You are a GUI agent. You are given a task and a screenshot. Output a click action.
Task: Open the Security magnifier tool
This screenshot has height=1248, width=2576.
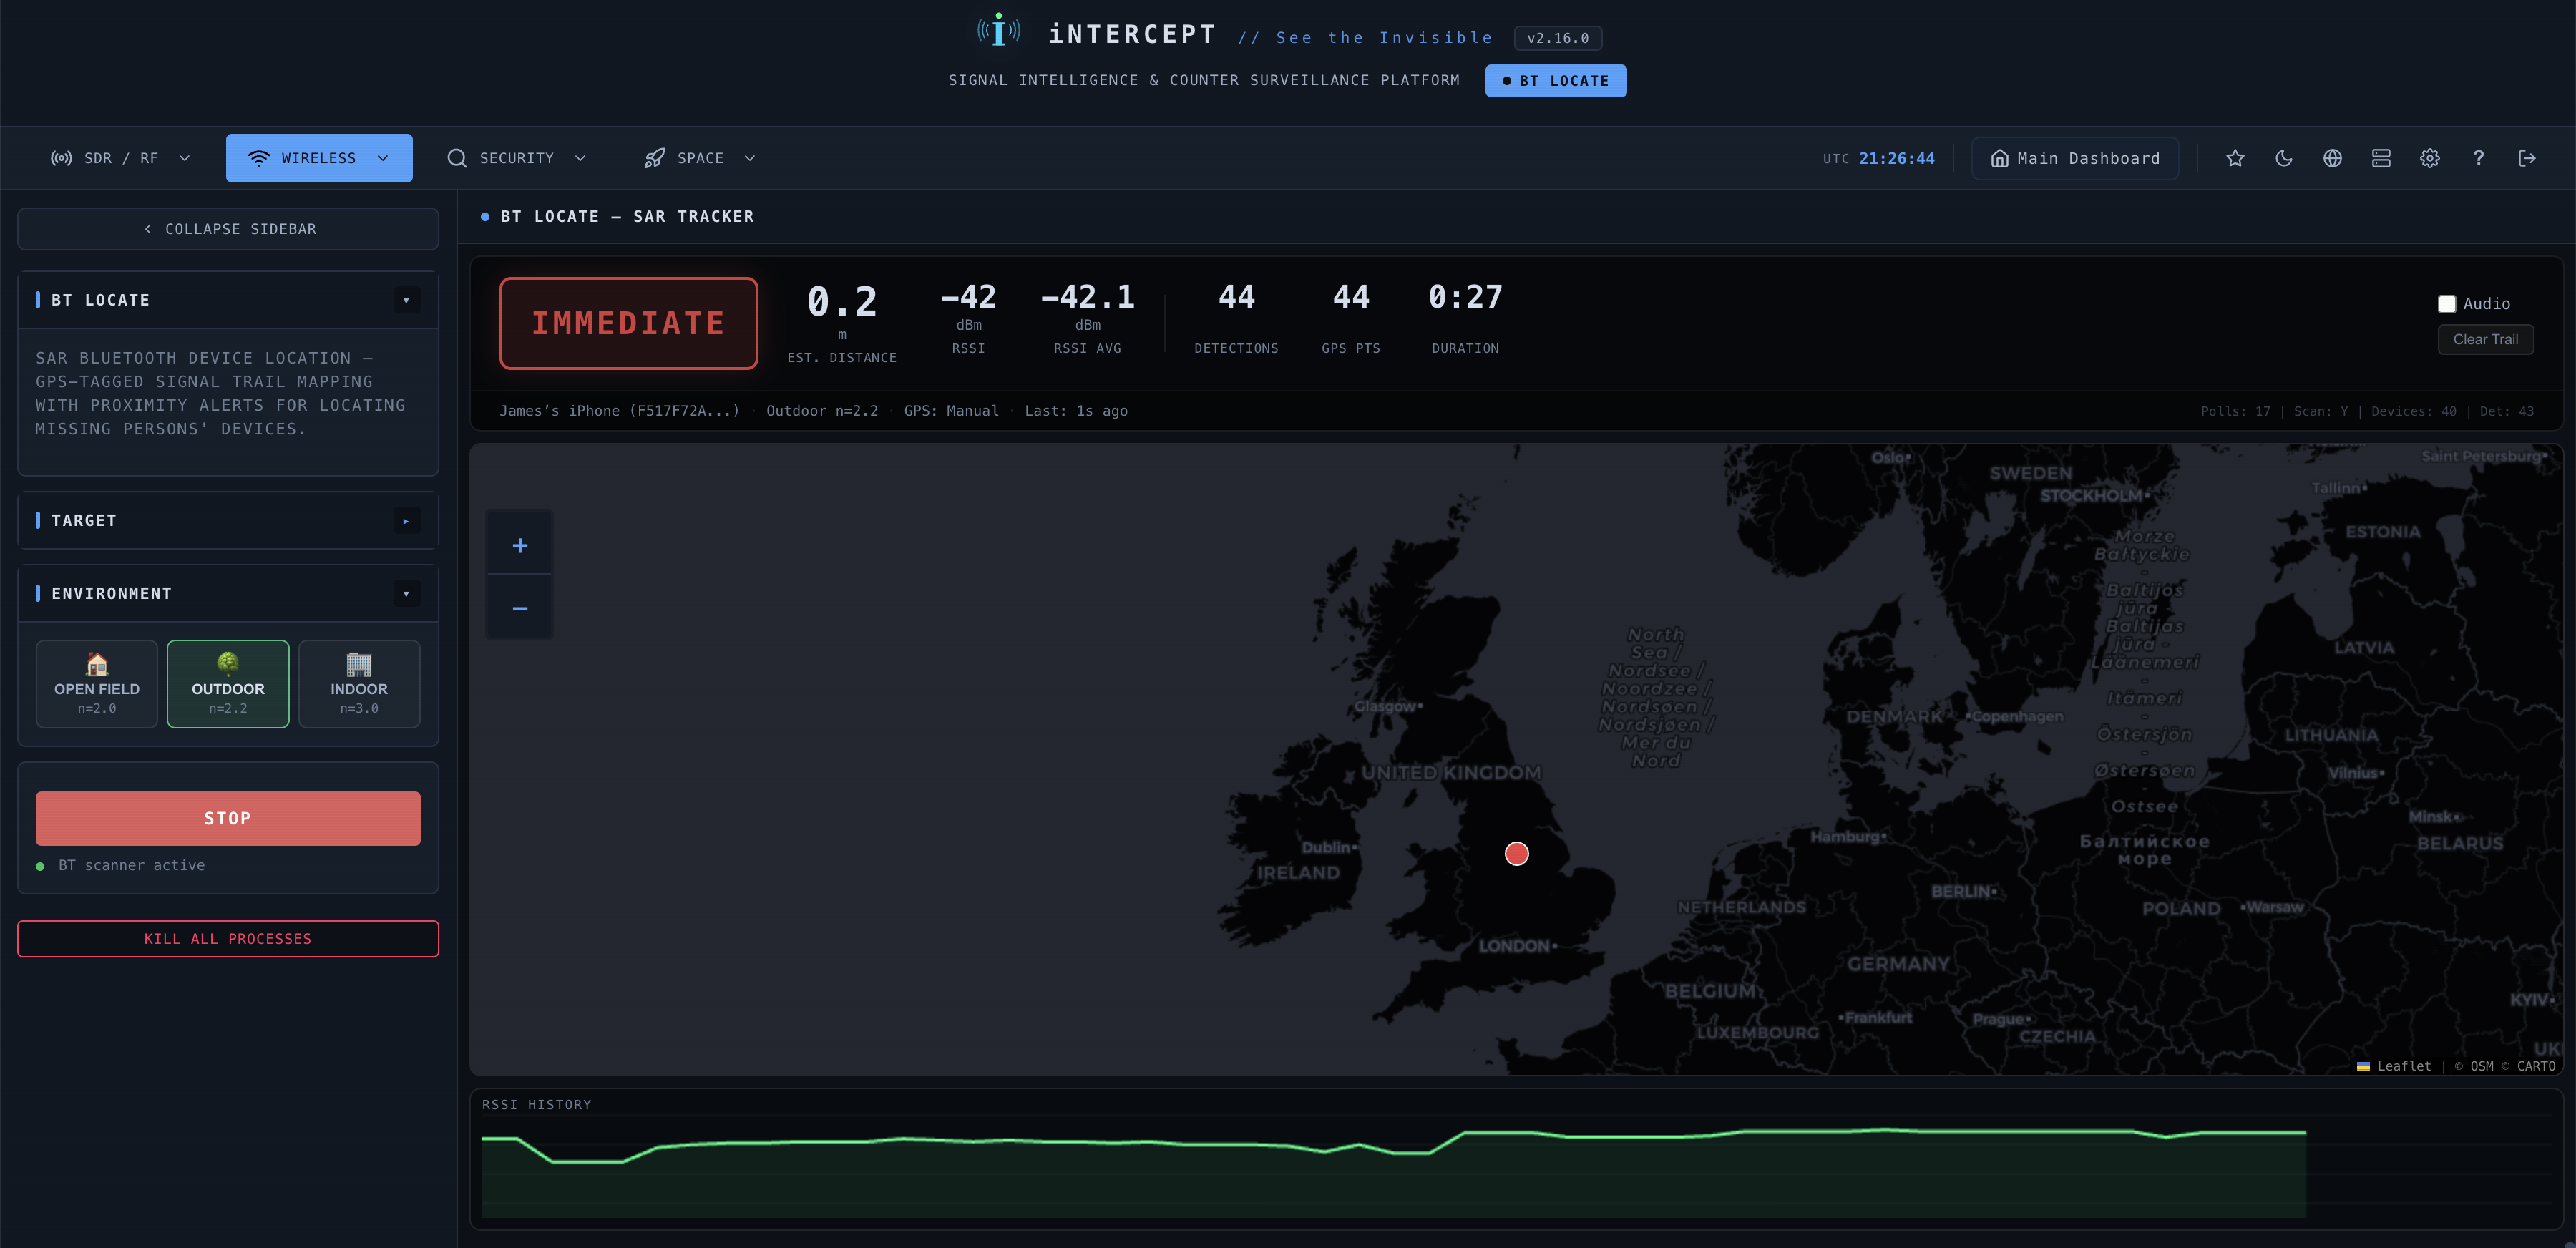(457, 158)
